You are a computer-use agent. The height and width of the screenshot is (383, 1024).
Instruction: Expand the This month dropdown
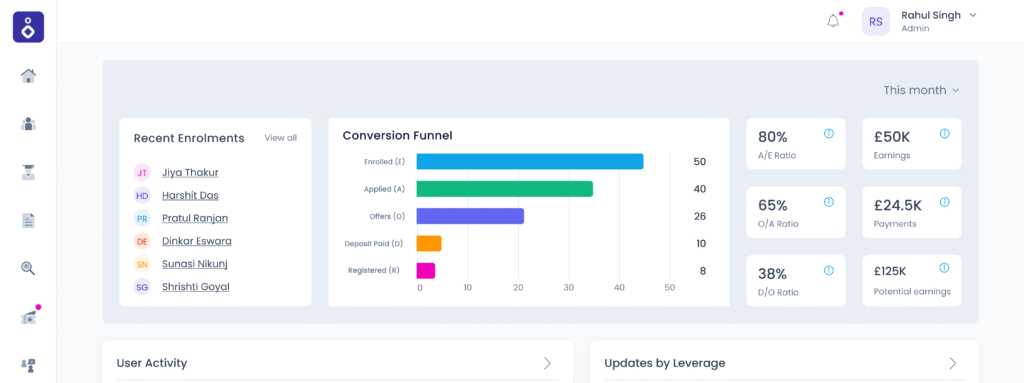coord(921,90)
